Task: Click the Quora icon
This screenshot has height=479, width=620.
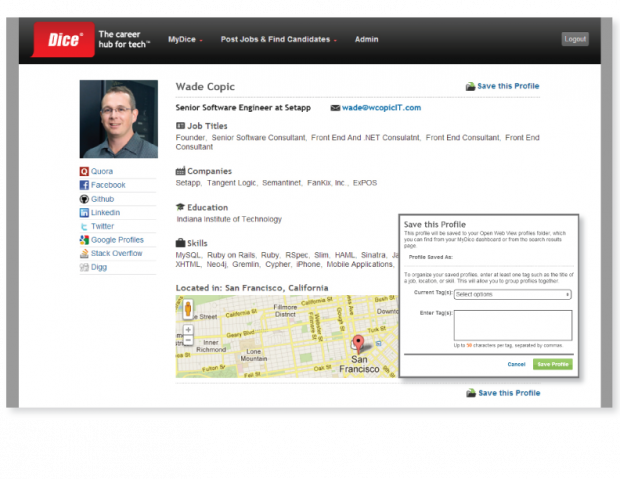Action: 84,171
